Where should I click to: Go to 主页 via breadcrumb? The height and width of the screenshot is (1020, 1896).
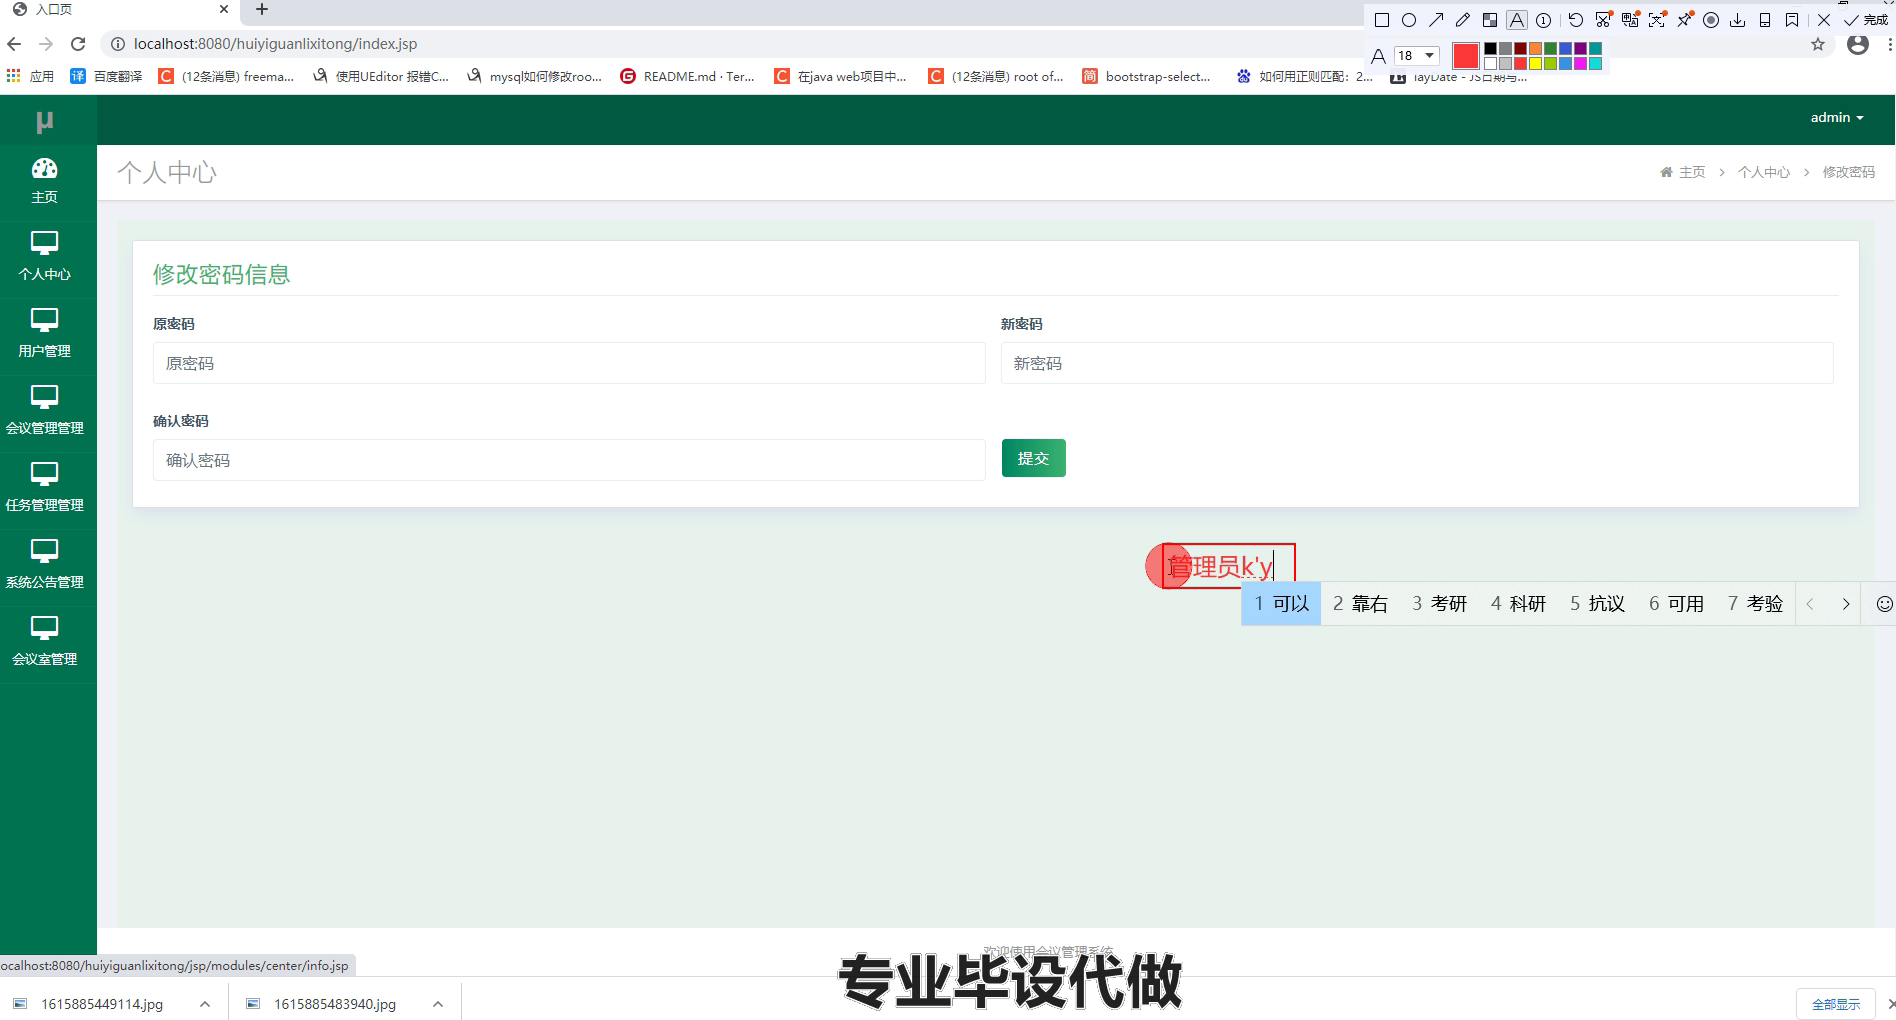point(1683,172)
